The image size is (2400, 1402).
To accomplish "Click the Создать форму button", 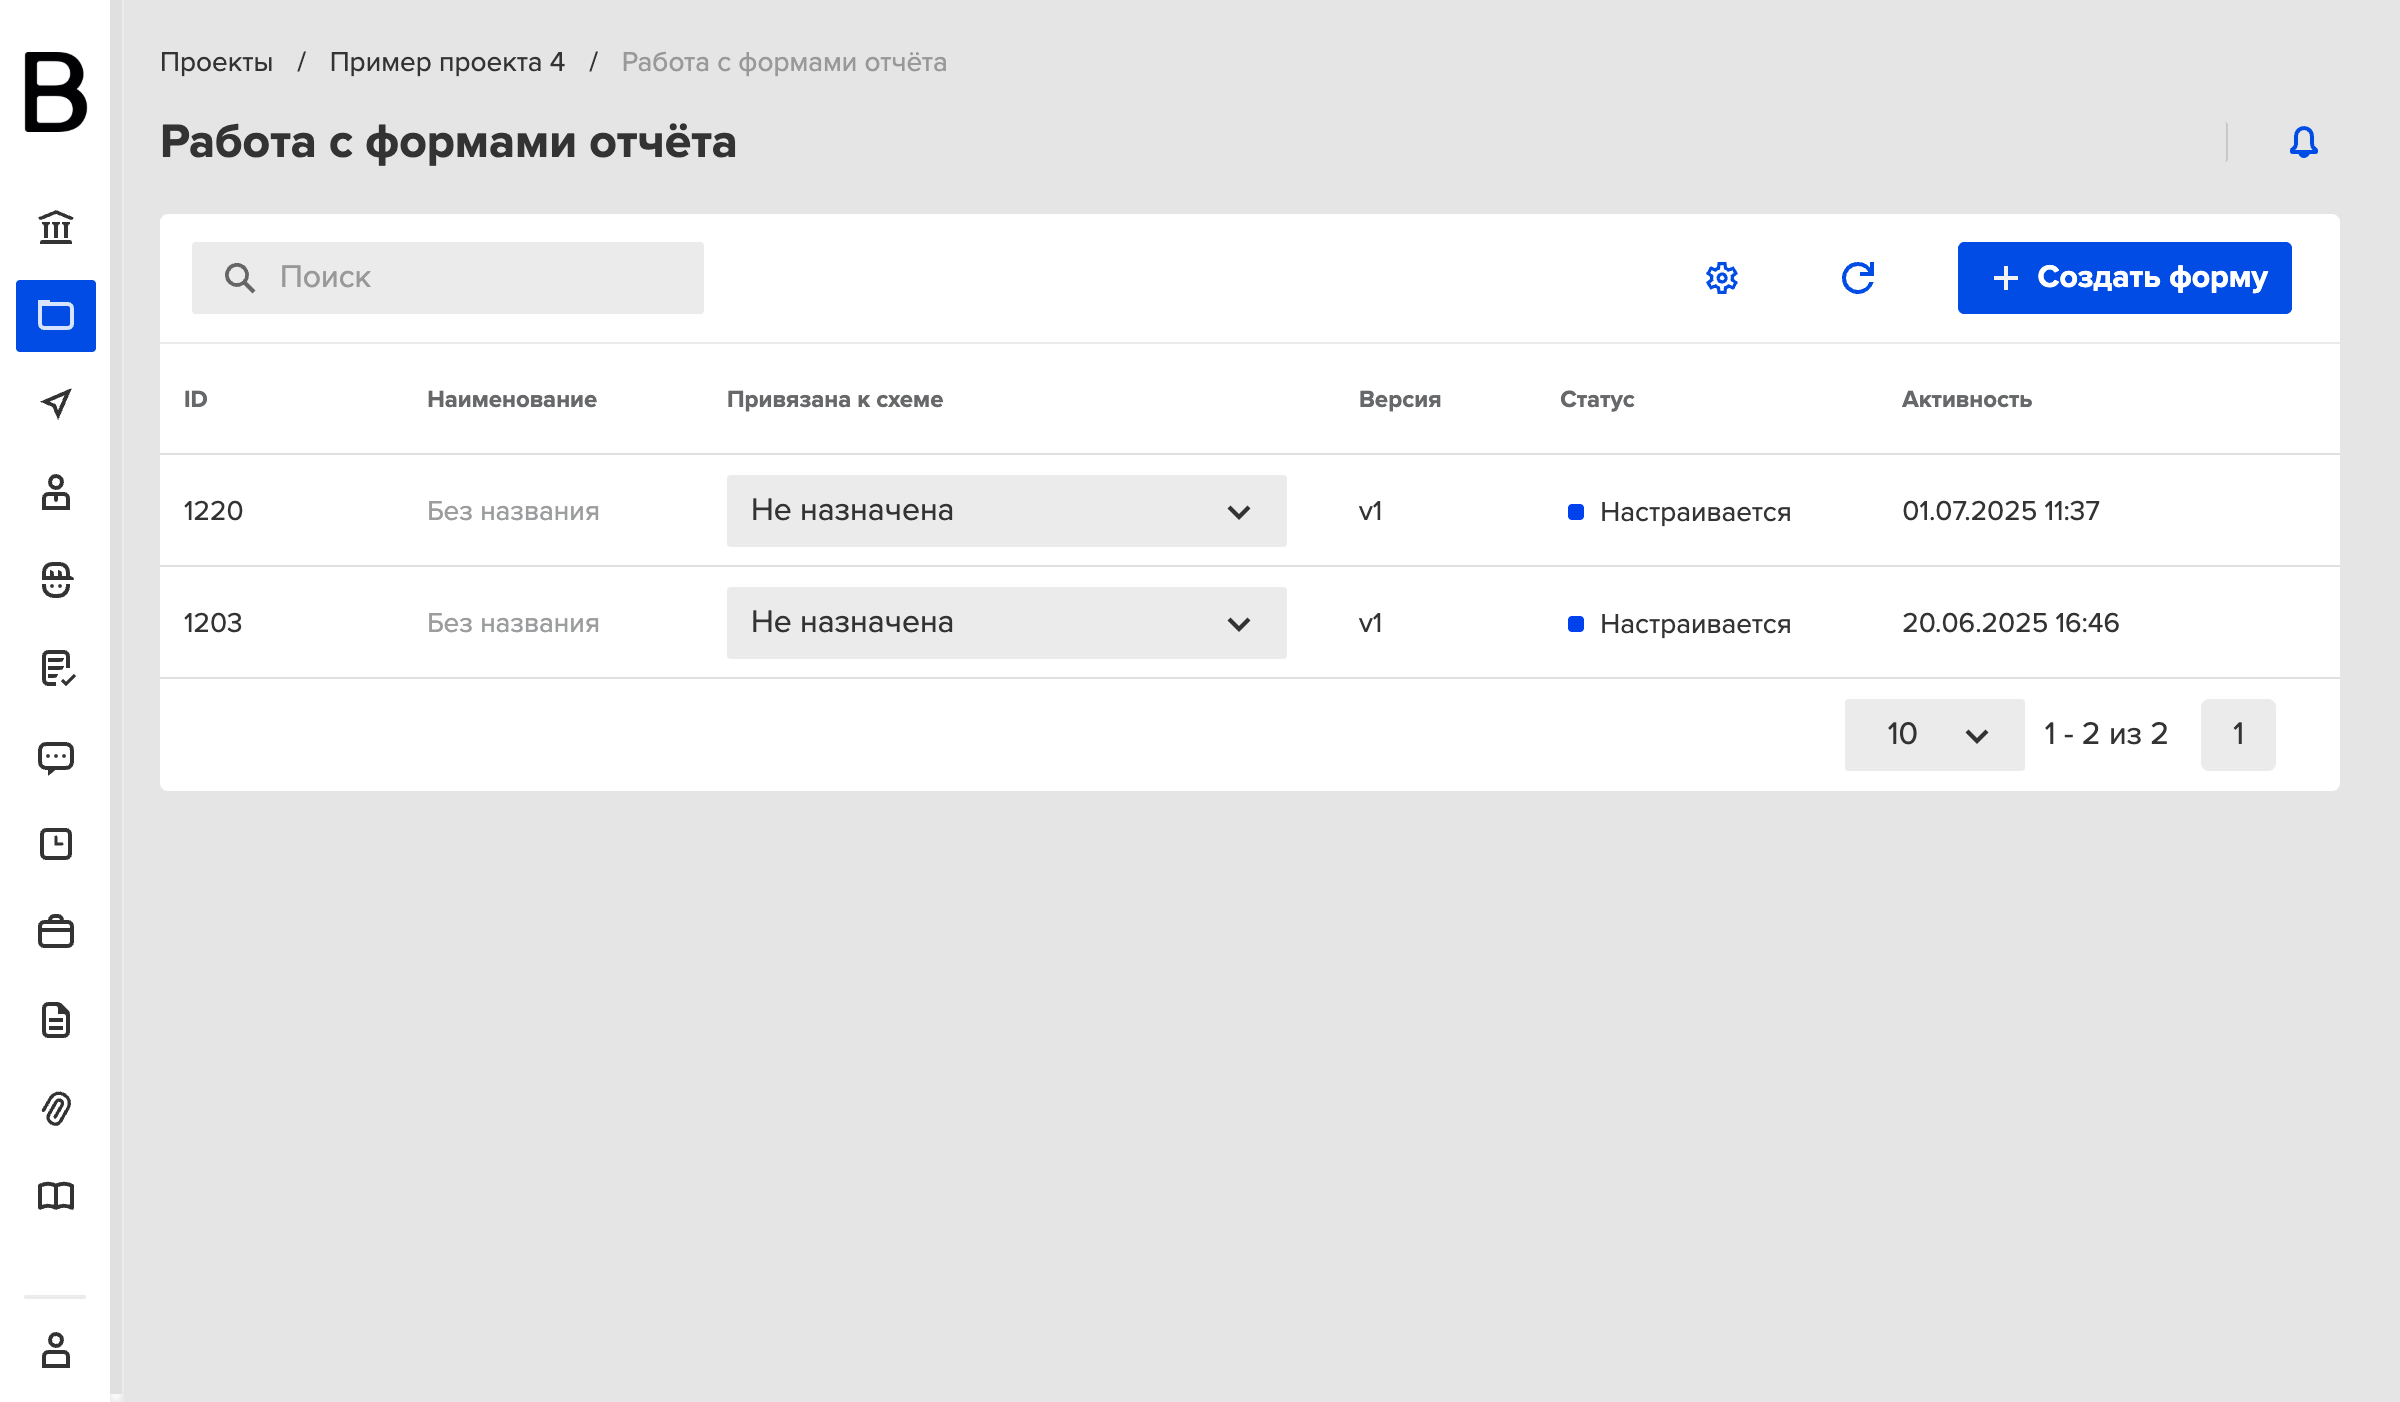I will 2124,278.
